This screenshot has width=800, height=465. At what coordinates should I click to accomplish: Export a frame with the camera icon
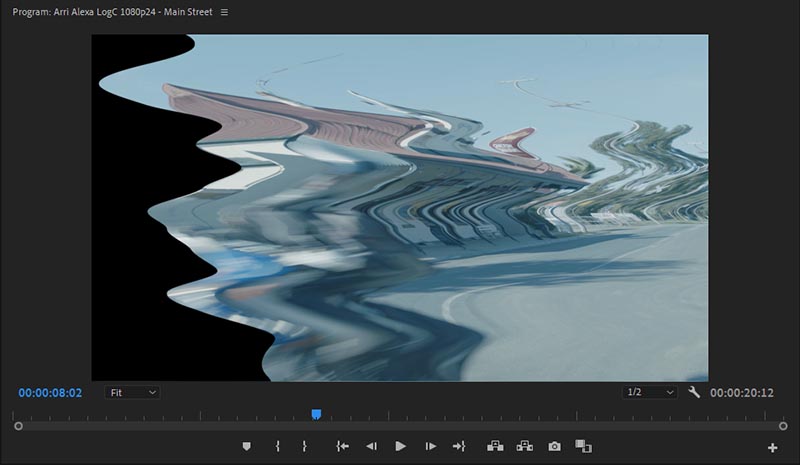(555, 447)
